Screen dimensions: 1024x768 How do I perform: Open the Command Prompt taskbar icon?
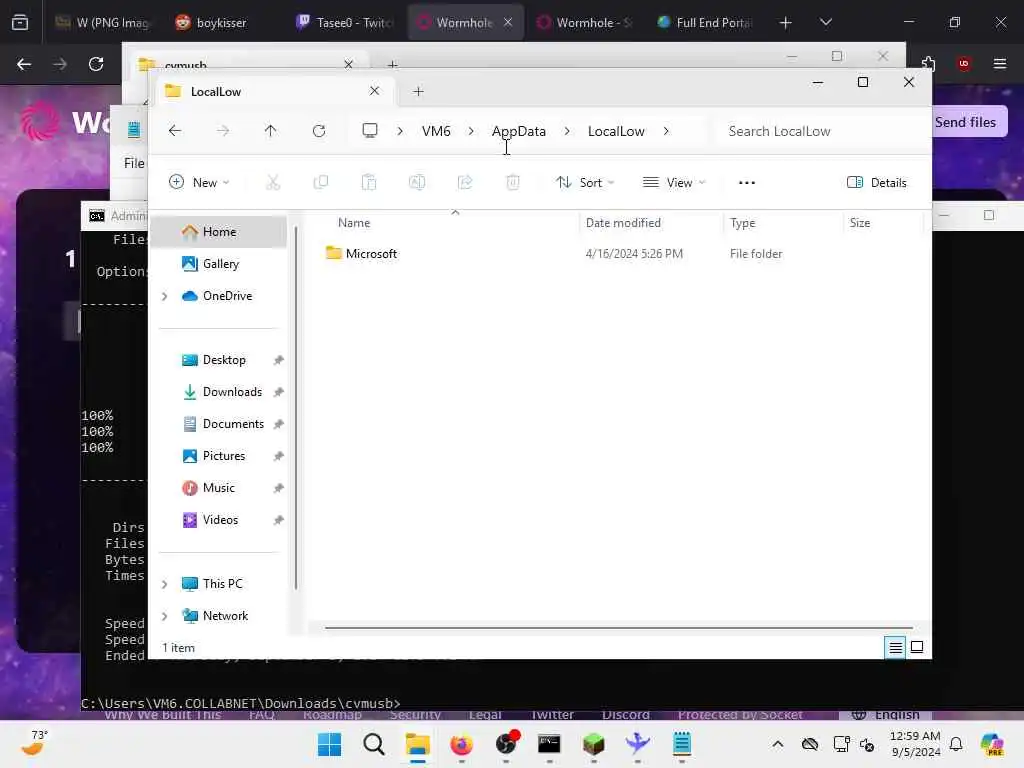(x=549, y=744)
